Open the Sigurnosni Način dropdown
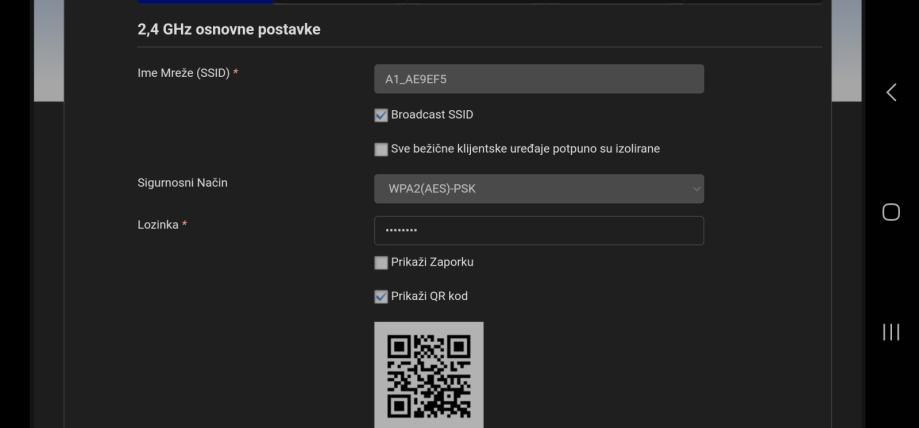Screen dimensions: 919x428 (539, 189)
